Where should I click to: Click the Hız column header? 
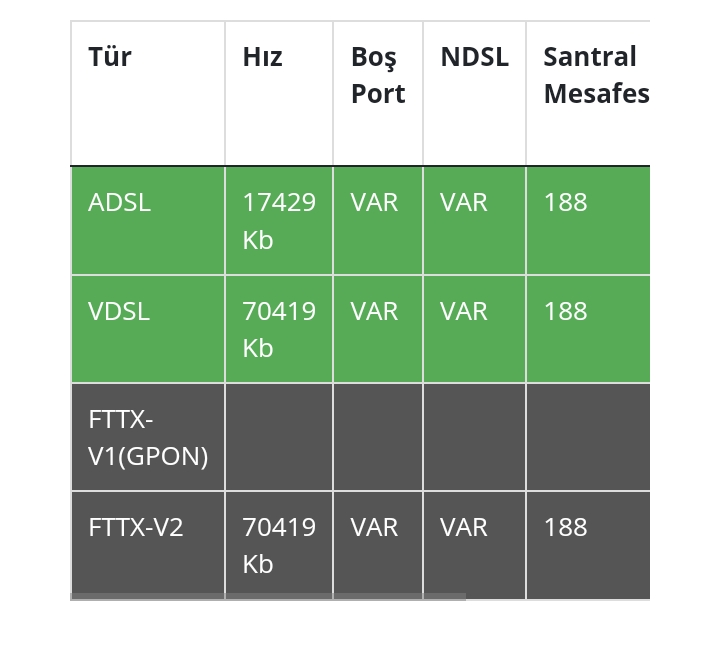coord(262,57)
